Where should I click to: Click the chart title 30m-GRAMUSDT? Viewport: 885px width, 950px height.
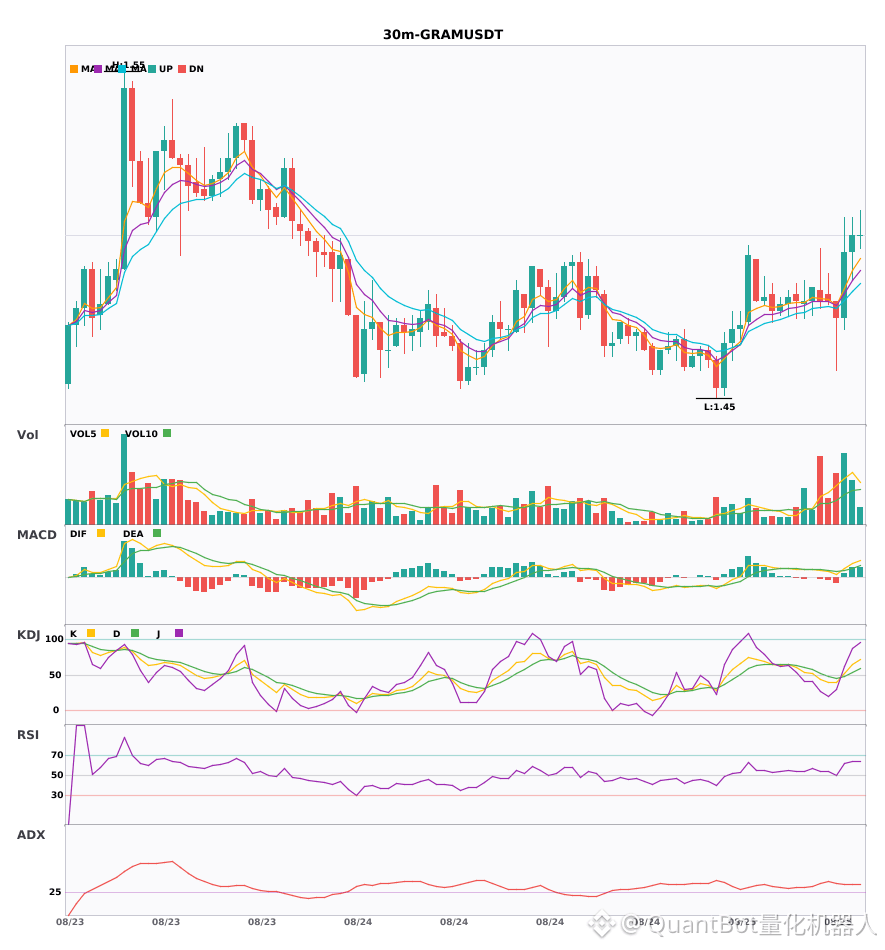(443, 35)
